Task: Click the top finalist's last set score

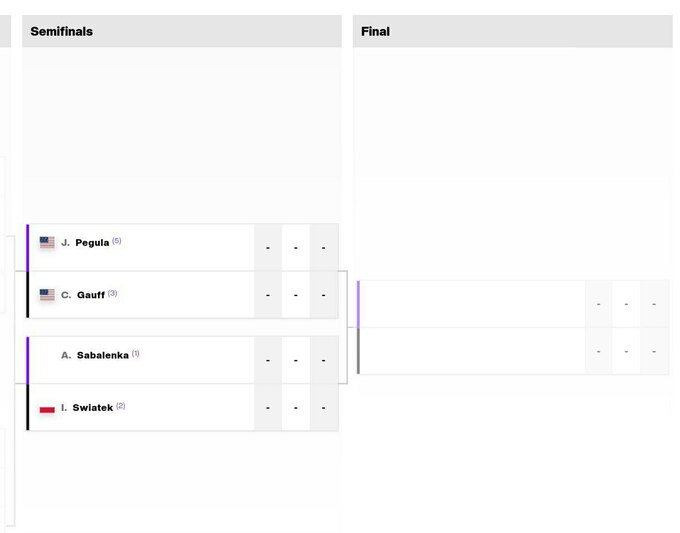Action: coord(654,304)
